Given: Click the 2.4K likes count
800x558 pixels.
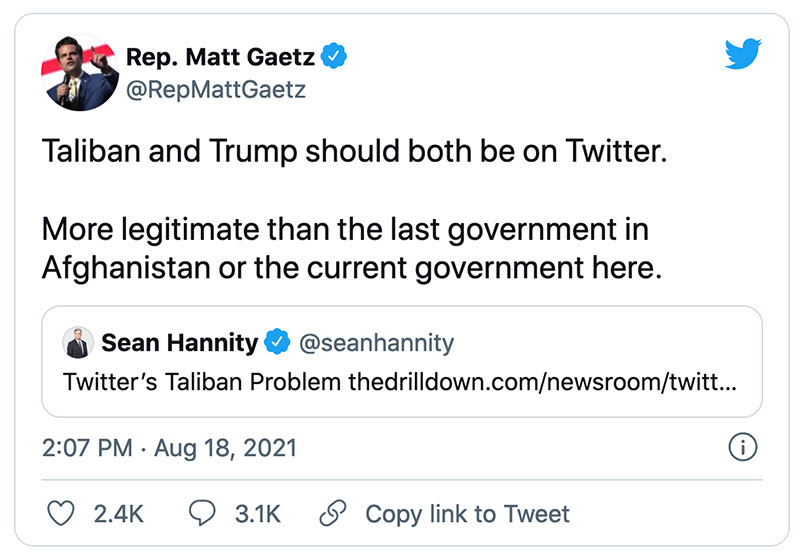Looking at the screenshot, I should [118, 514].
